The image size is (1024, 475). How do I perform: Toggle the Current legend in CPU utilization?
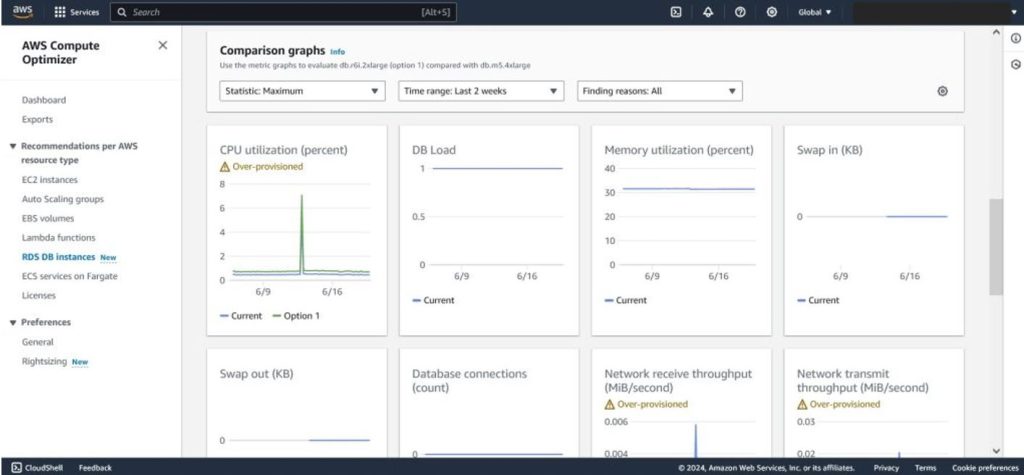click(241, 316)
